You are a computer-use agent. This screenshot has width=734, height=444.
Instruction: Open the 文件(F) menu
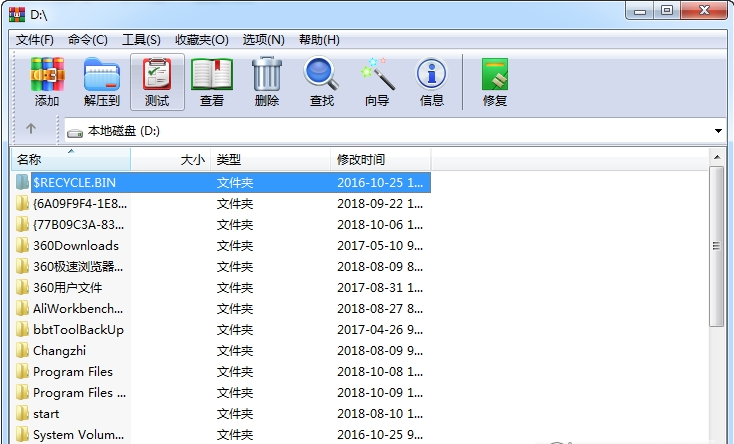[x=35, y=40]
